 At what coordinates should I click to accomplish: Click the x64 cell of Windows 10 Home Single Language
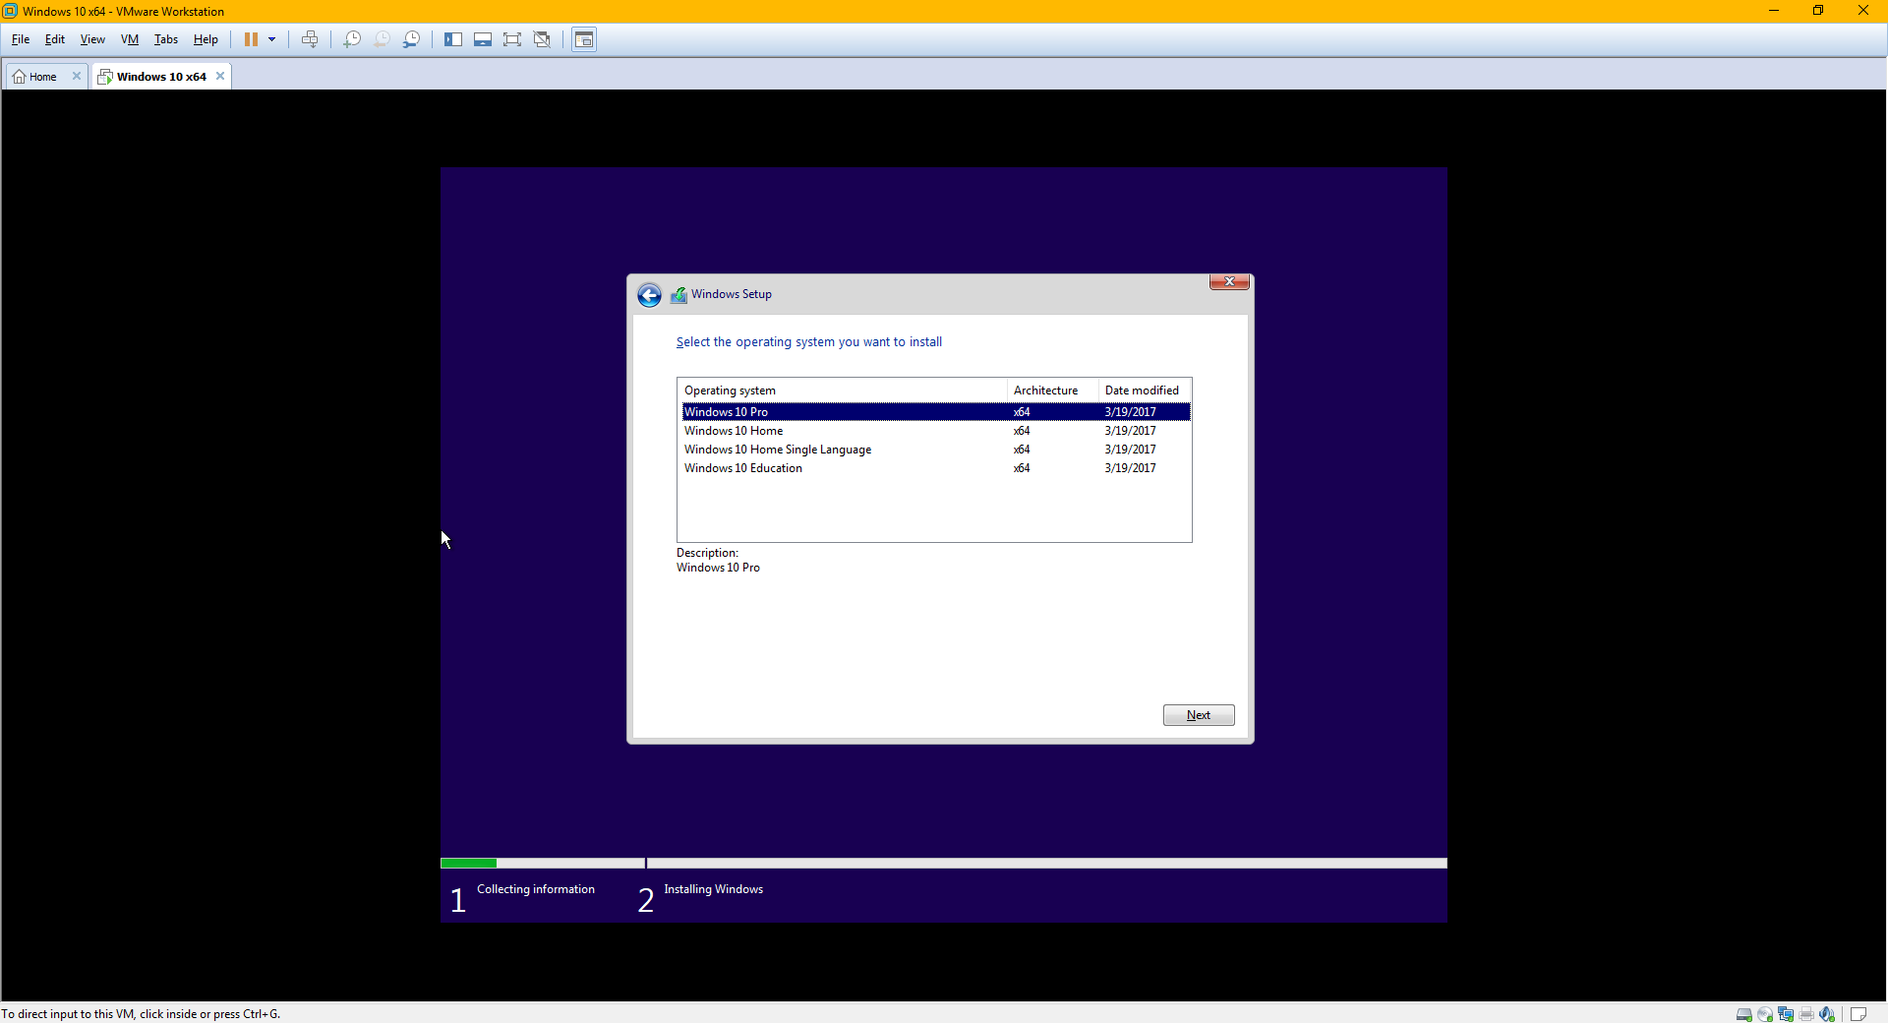click(x=1021, y=450)
